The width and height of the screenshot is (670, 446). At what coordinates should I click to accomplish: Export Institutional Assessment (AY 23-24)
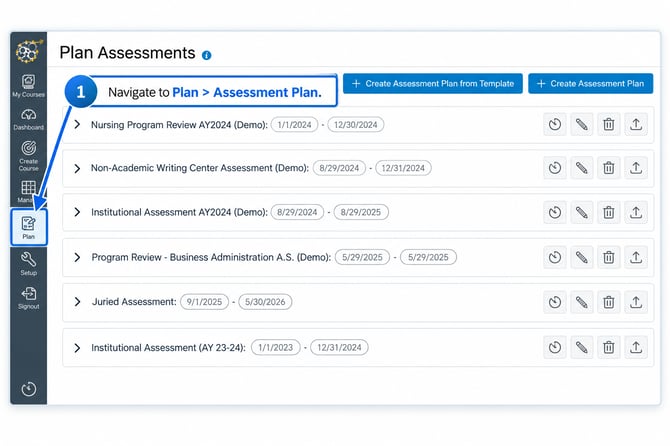(x=636, y=347)
